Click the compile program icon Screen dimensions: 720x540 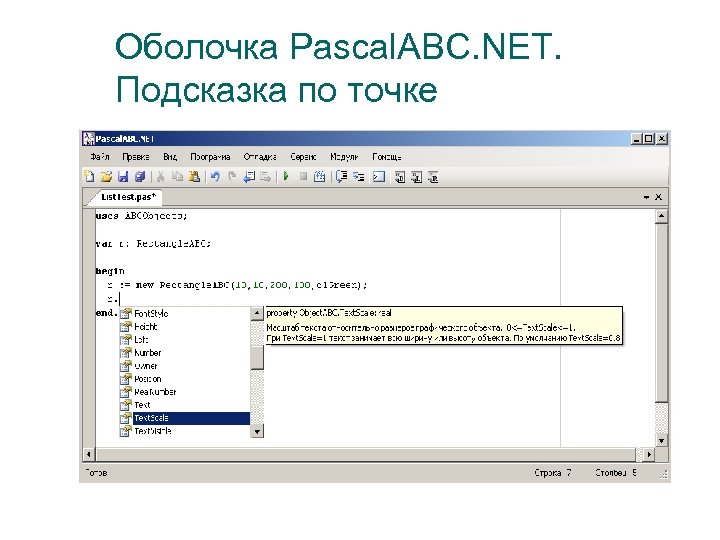[x=320, y=176]
